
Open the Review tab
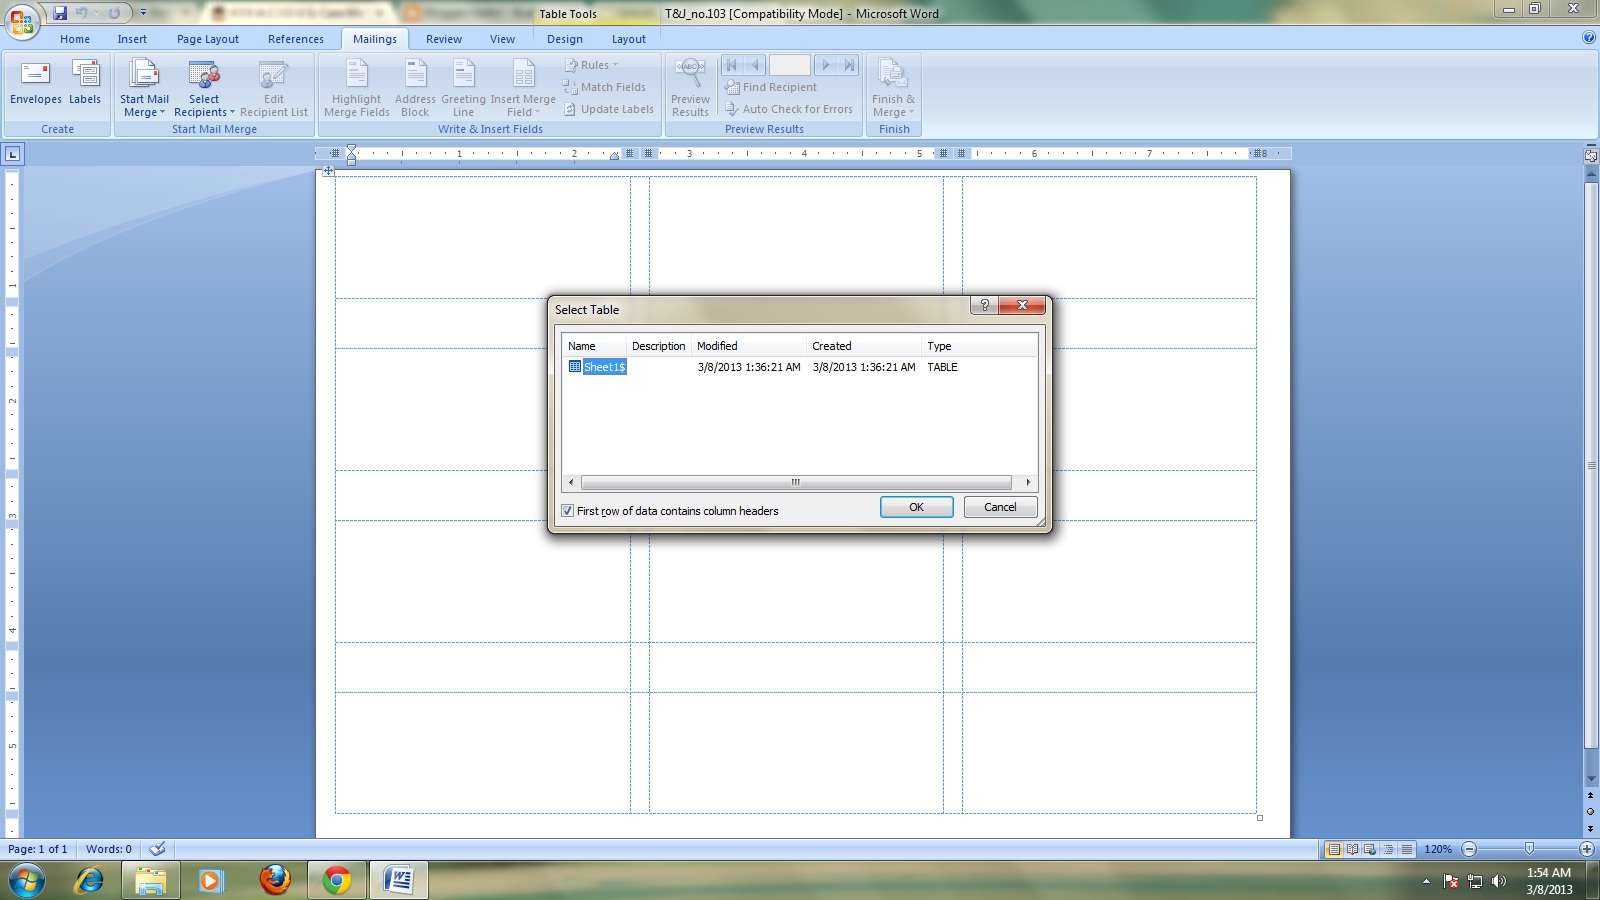444,39
